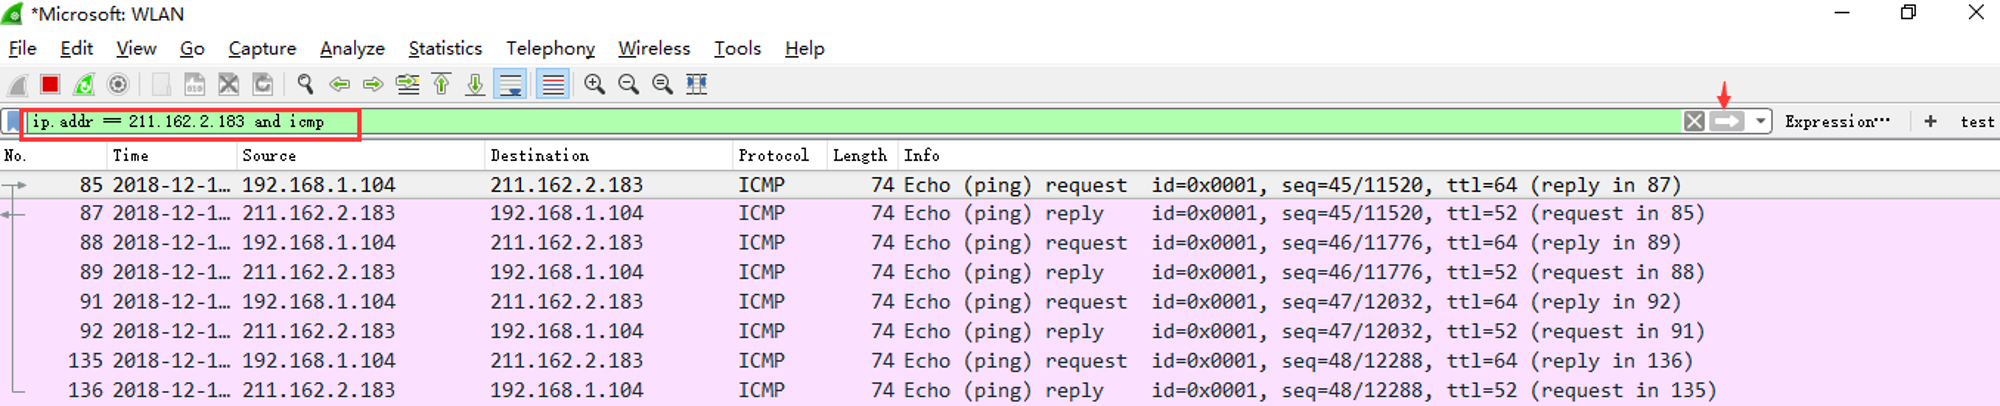Toggle the display filter bookmark icon

click(13, 122)
